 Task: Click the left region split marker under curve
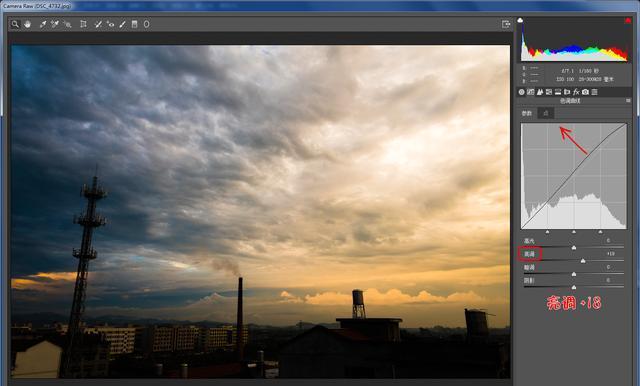click(x=547, y=232)
